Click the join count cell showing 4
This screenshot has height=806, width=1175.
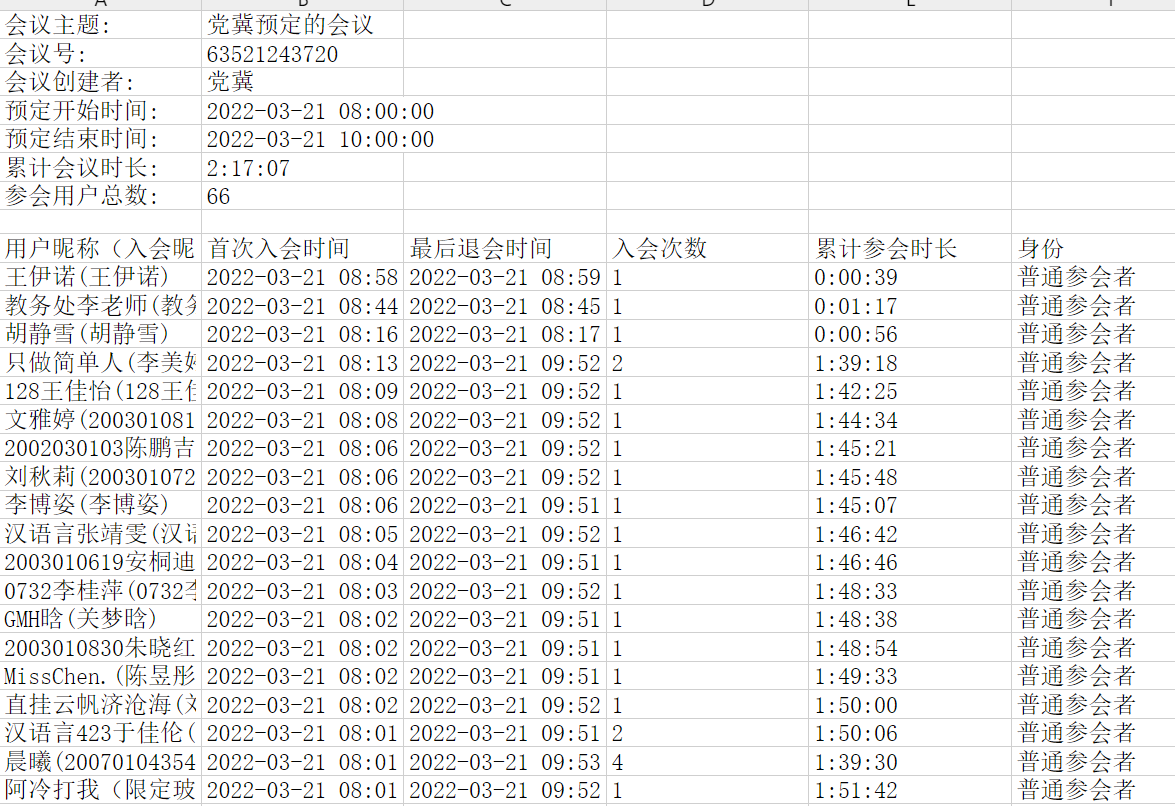707,762
